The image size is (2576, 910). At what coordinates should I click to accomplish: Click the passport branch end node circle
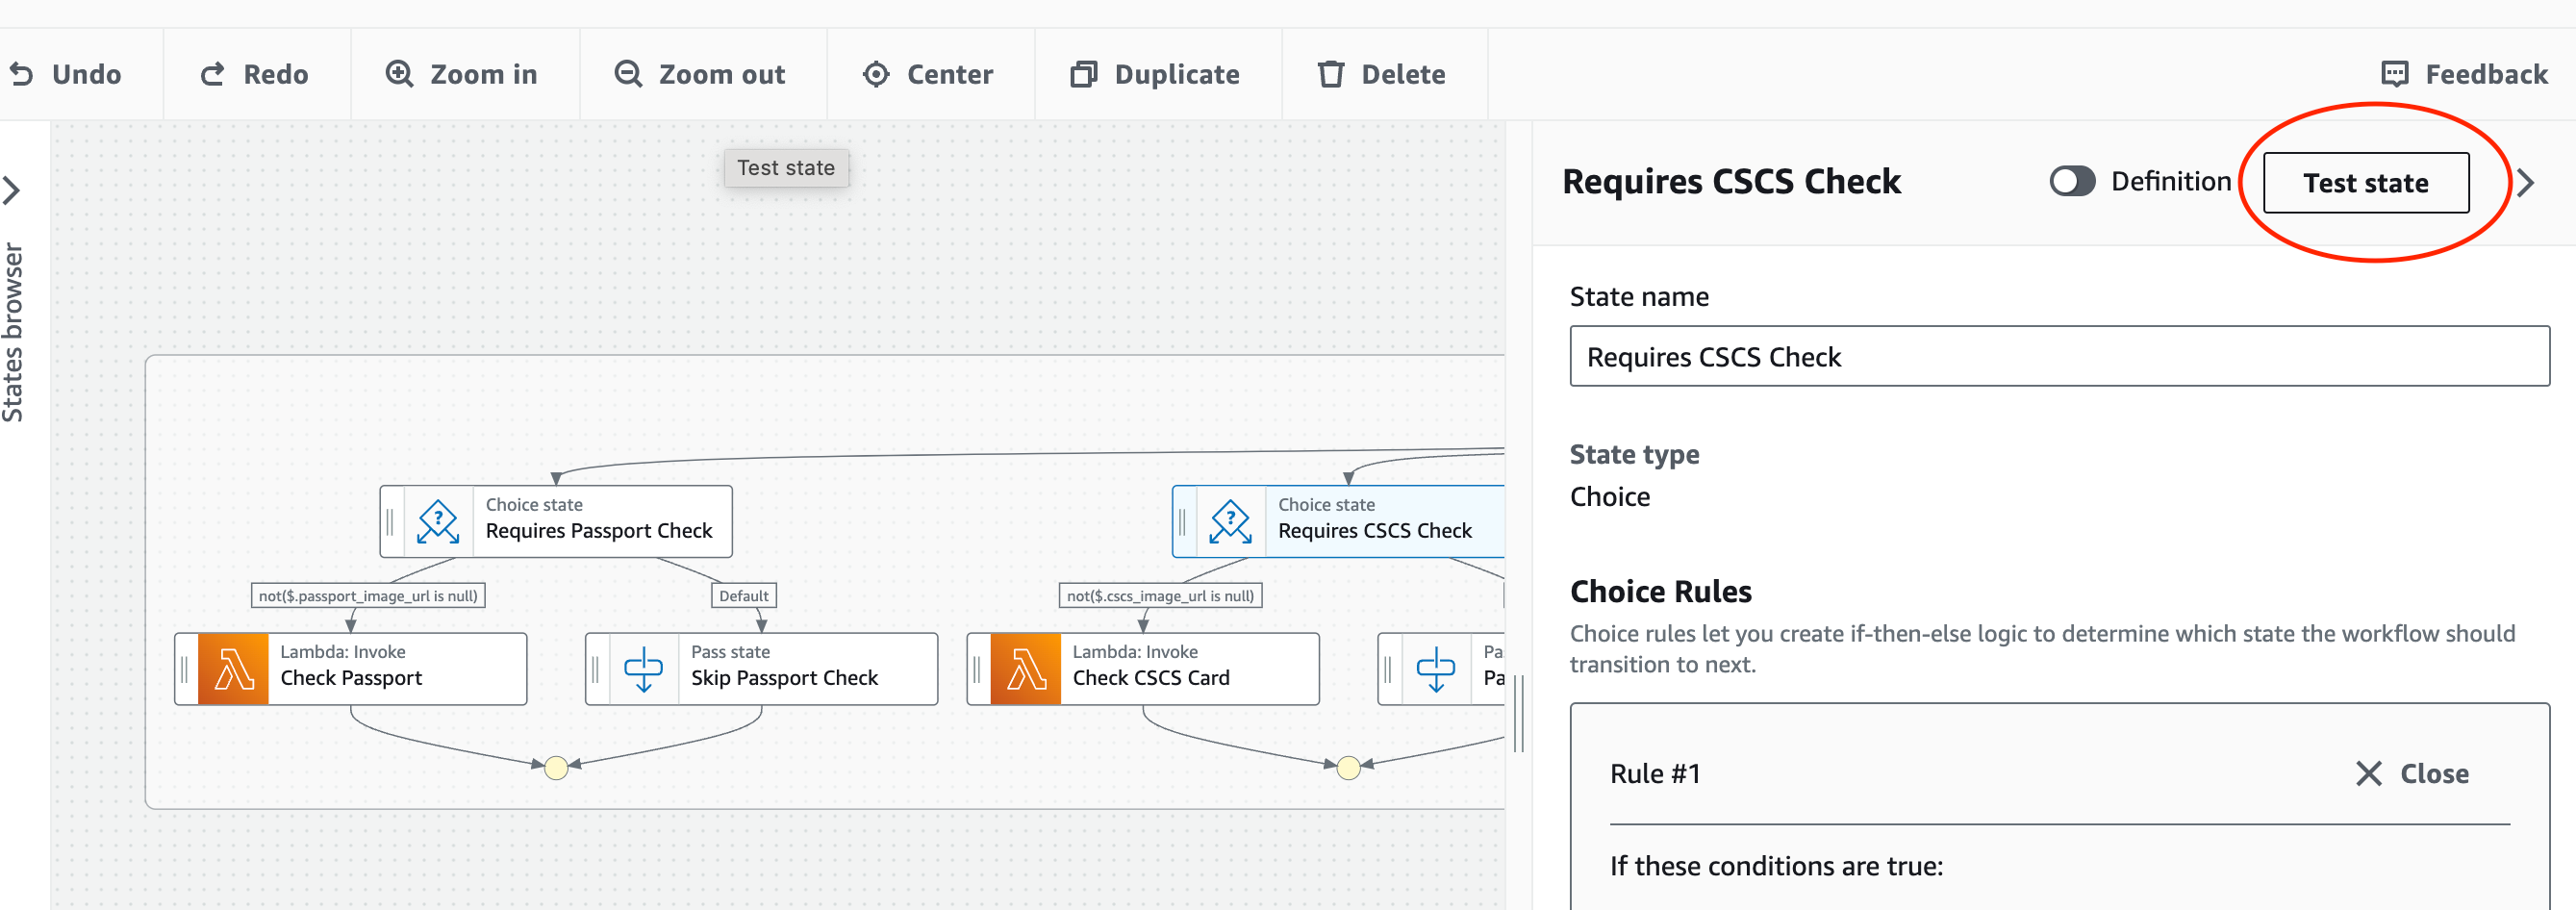pyautogui.click(x=556, y=767)
